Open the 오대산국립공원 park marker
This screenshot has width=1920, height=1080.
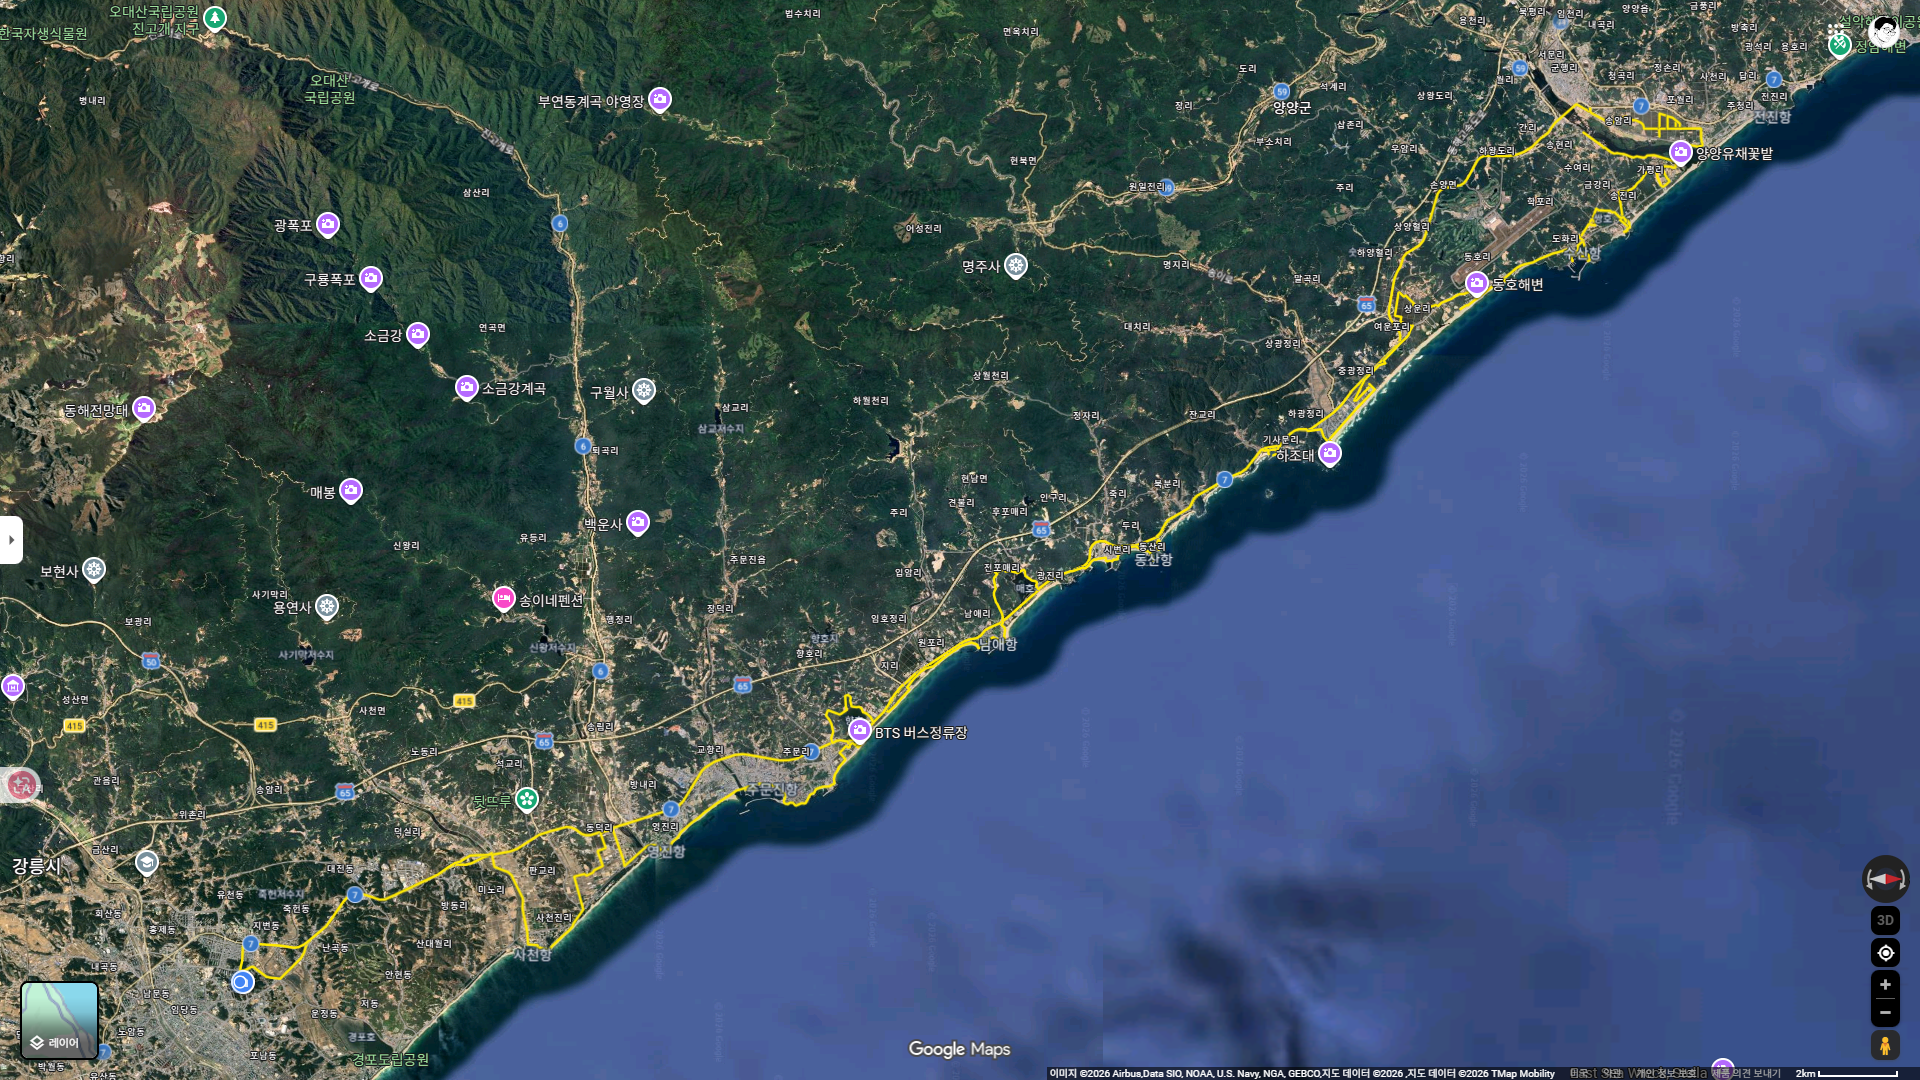pyautogui.click(x=215, y=17)
